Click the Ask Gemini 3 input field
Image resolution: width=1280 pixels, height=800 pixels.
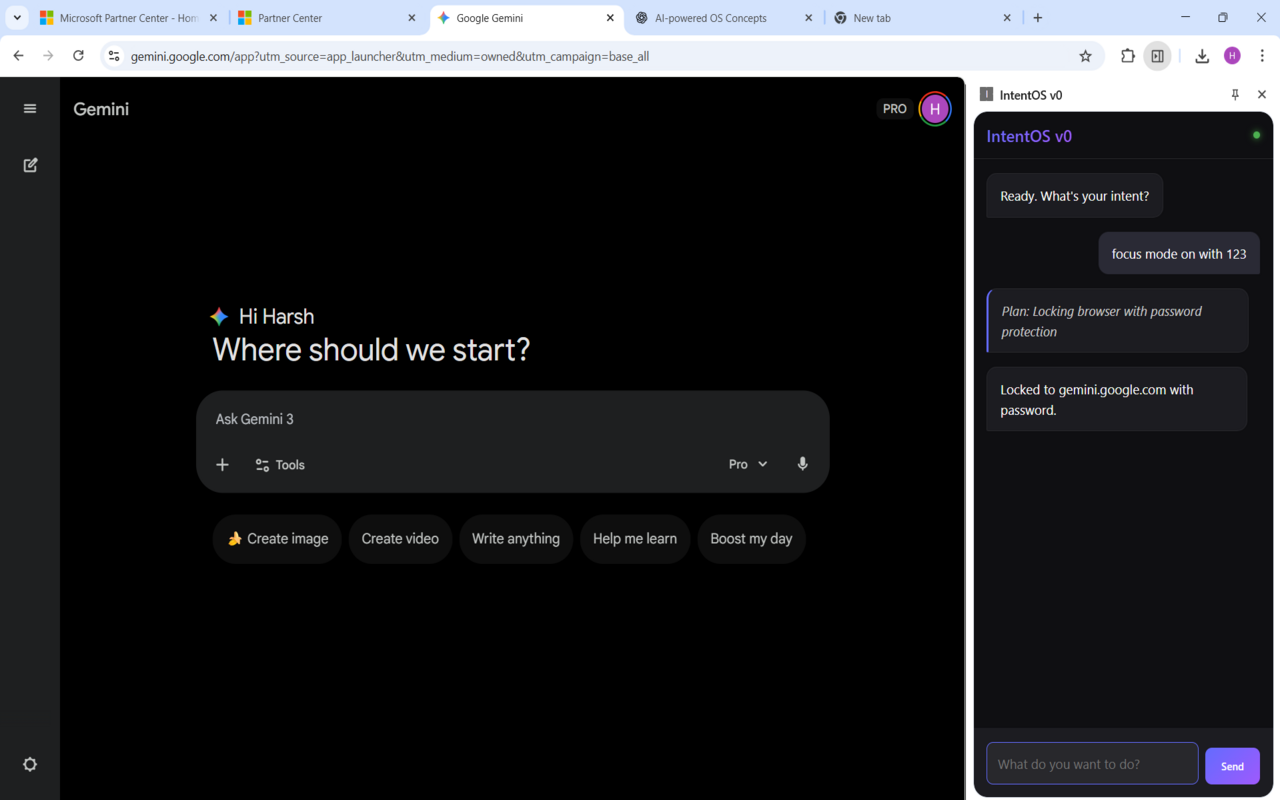pyautogui.click(x=512, y=419)
